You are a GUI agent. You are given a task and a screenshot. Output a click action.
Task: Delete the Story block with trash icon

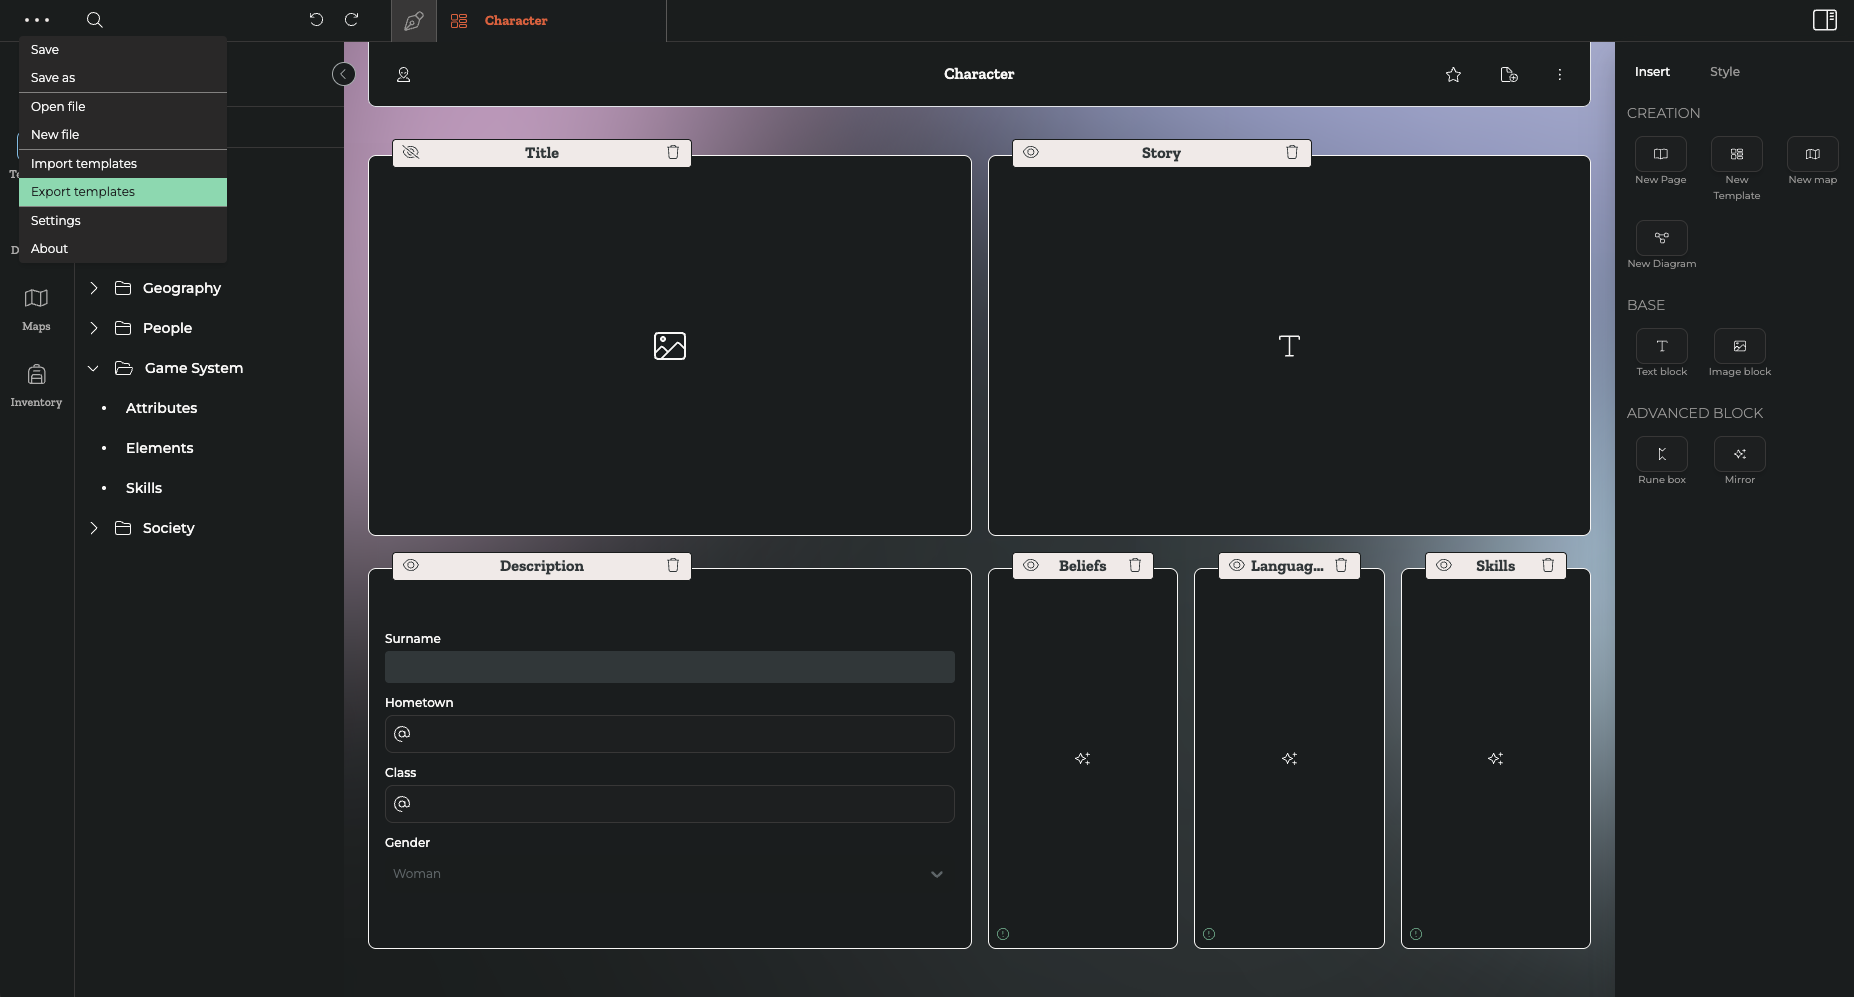(1291, 152)
